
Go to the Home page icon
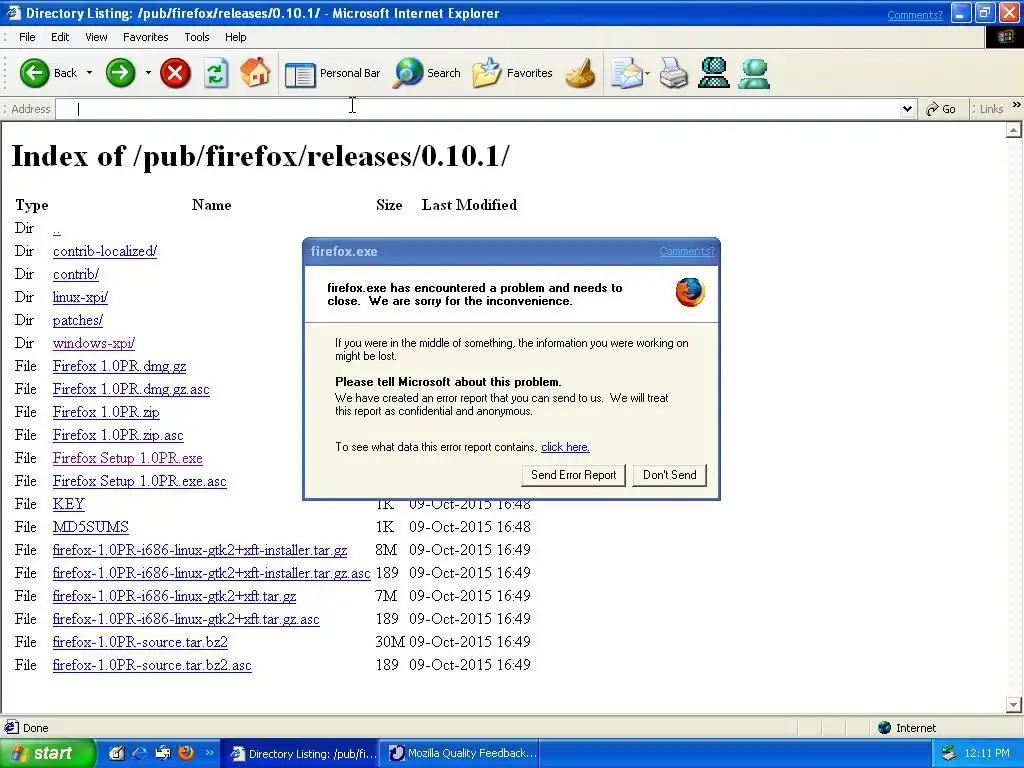pyautogui.click(x=255, y=72)
